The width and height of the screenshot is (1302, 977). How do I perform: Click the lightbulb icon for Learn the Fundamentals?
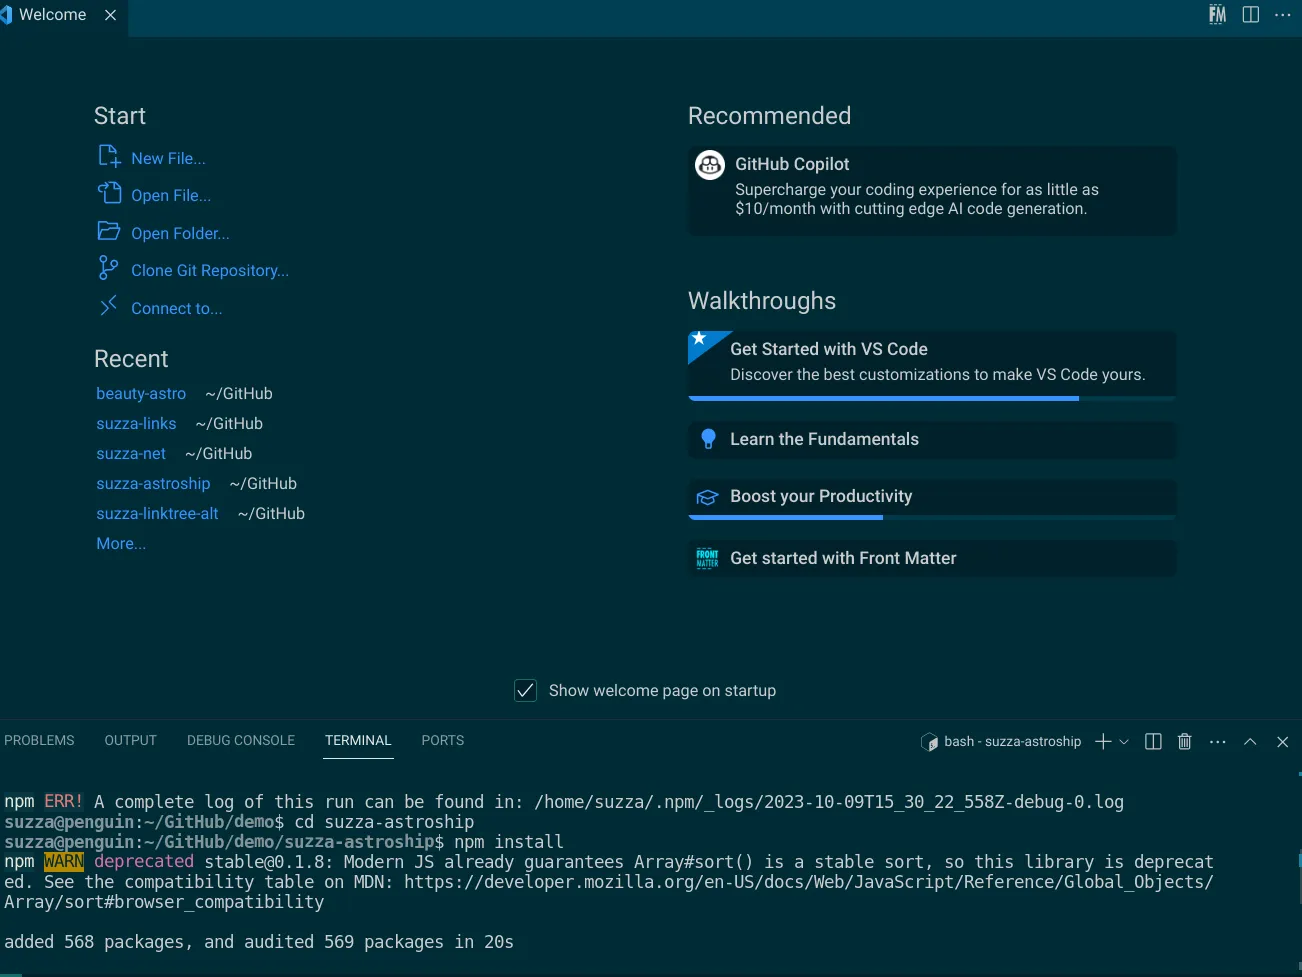pos(708,439)
